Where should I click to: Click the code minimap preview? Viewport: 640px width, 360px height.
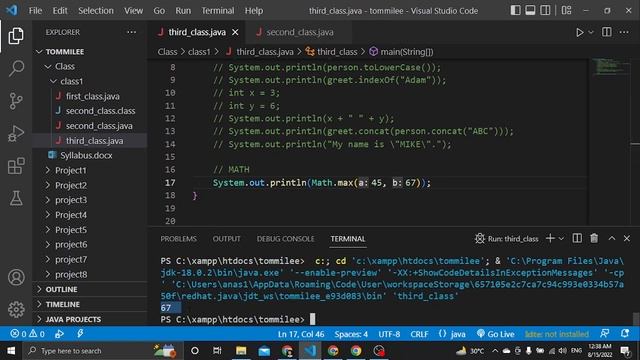(x=610, y=67)
